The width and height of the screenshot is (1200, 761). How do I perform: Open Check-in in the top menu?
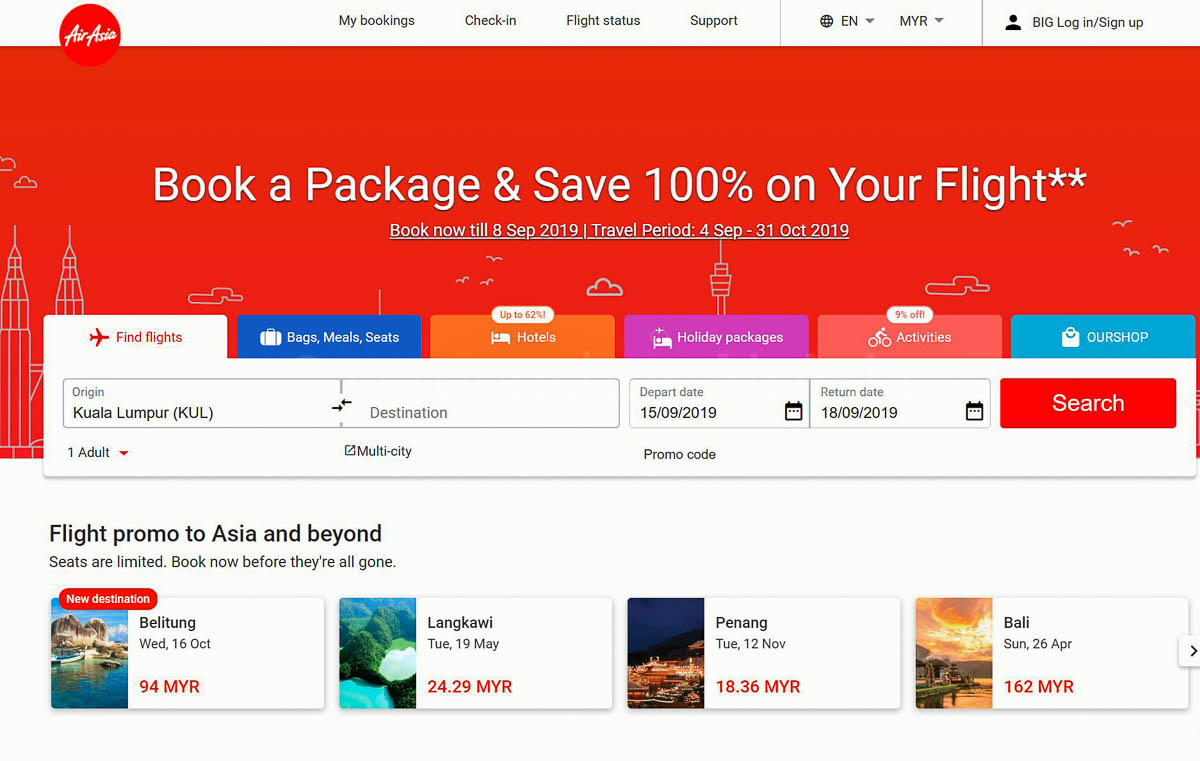[x=490, y=21]
